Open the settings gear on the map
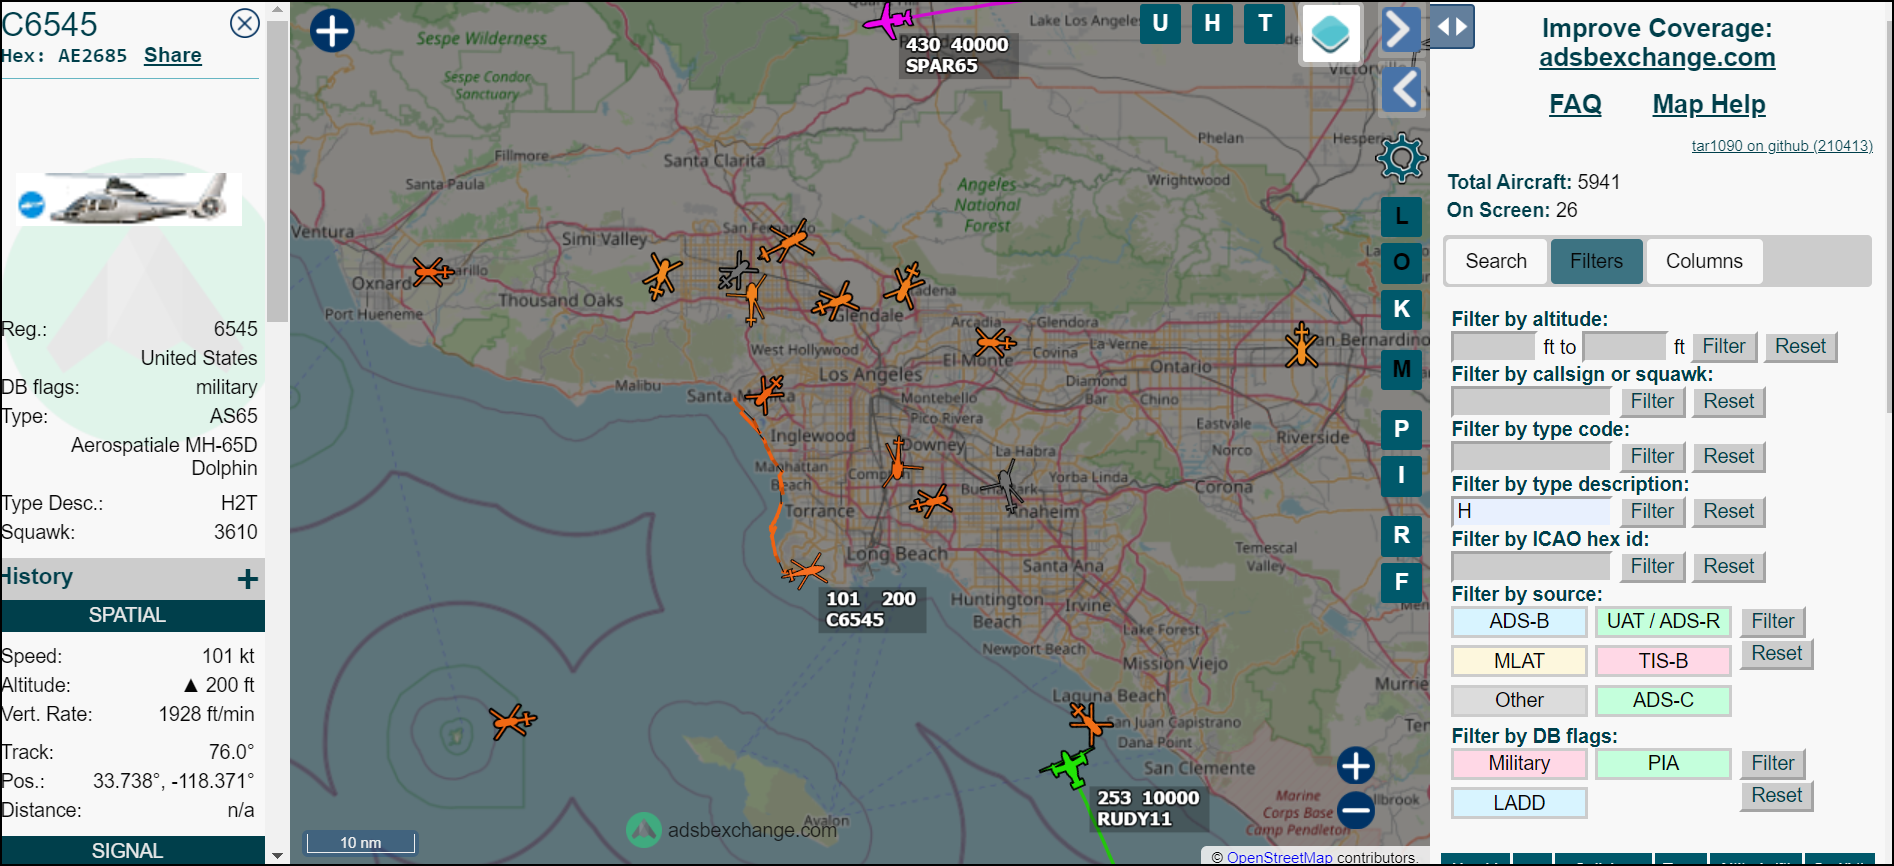Viewport: 1894px width, 866px height. pos(1401,157)
